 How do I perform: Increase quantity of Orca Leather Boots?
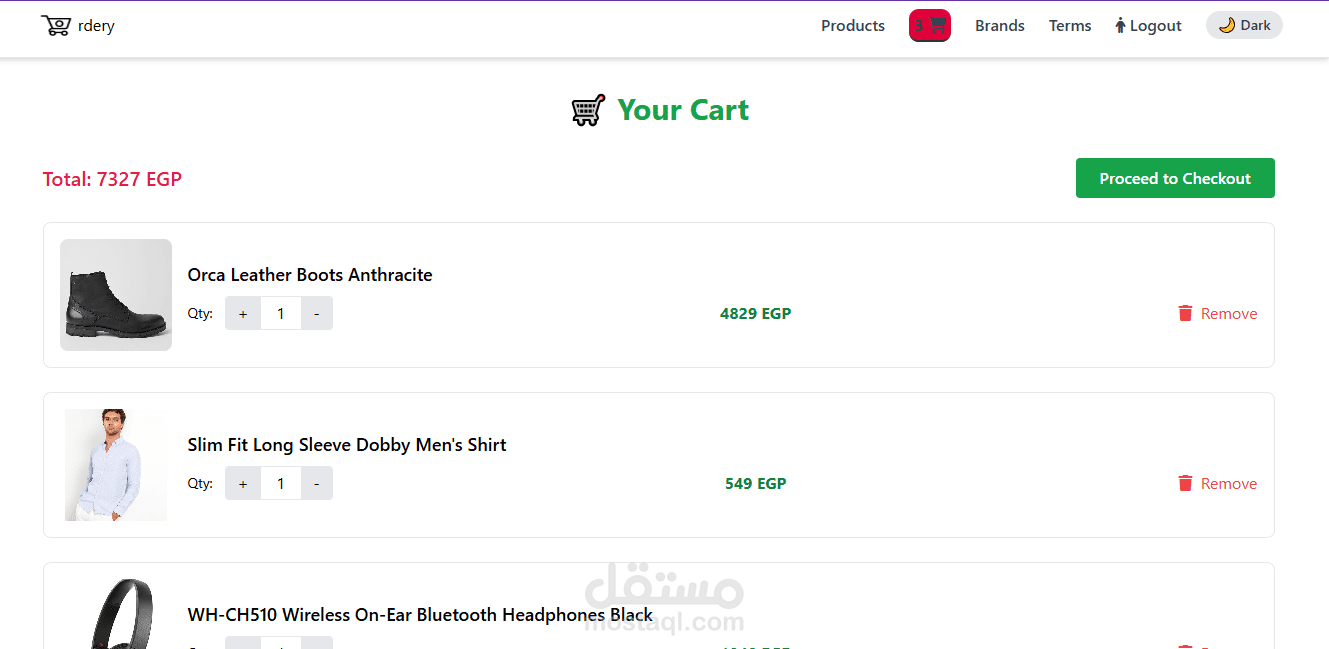point(243,313)
